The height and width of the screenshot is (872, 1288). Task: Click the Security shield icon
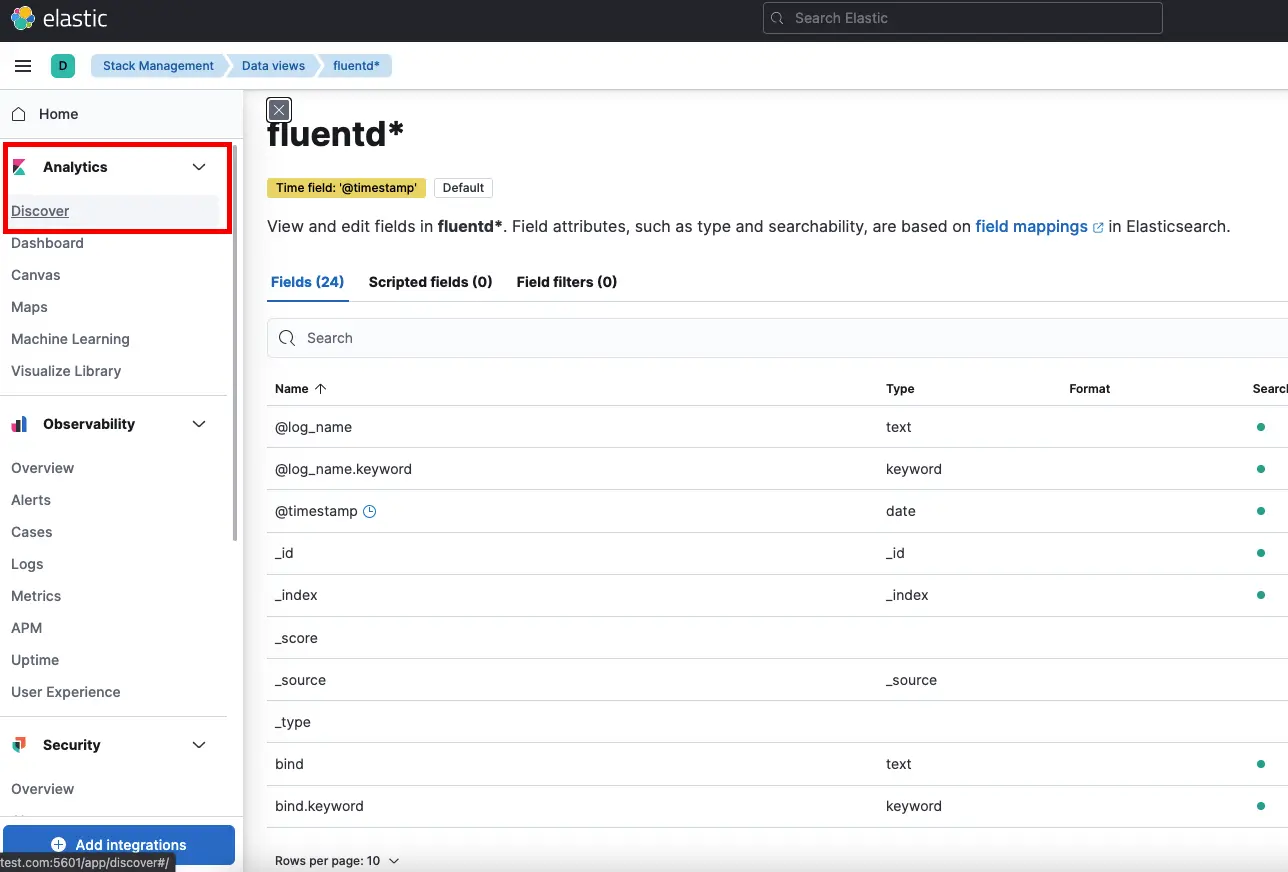19,744
